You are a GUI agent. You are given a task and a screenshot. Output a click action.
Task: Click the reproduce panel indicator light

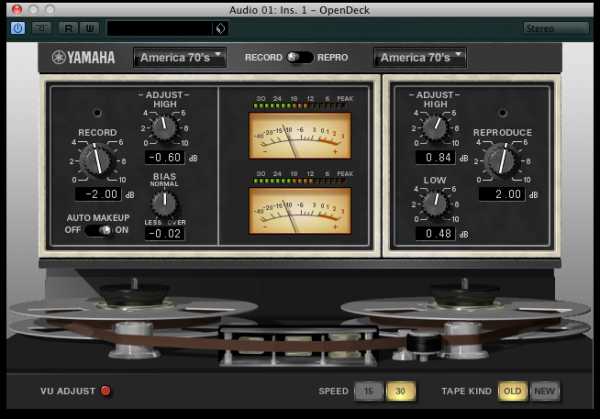tap(502, 112)
